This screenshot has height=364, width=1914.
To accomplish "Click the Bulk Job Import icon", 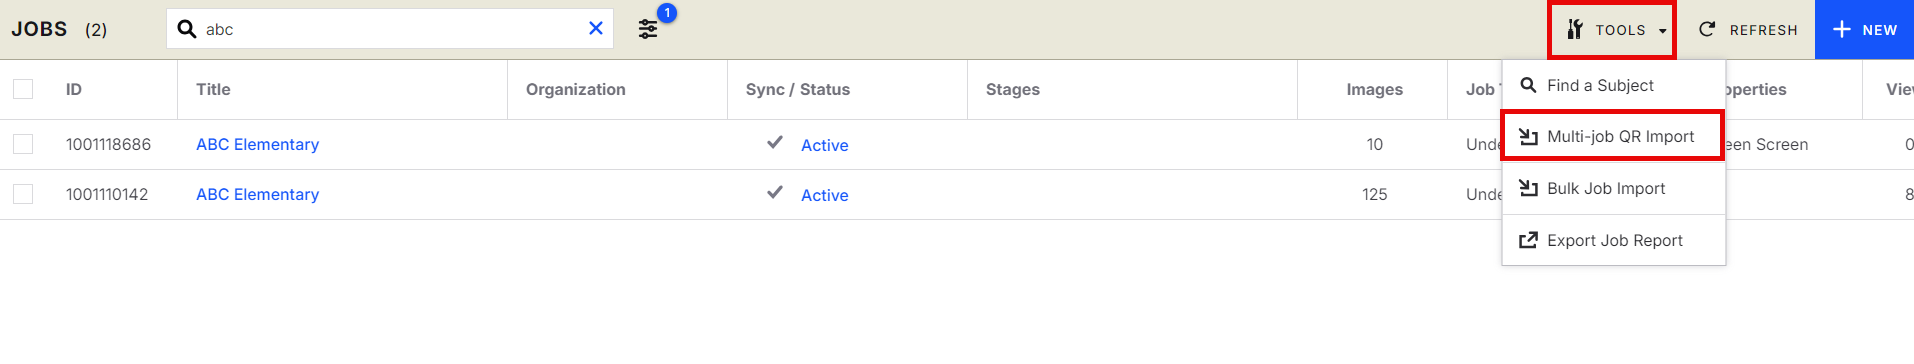I will pos(1528,188).
